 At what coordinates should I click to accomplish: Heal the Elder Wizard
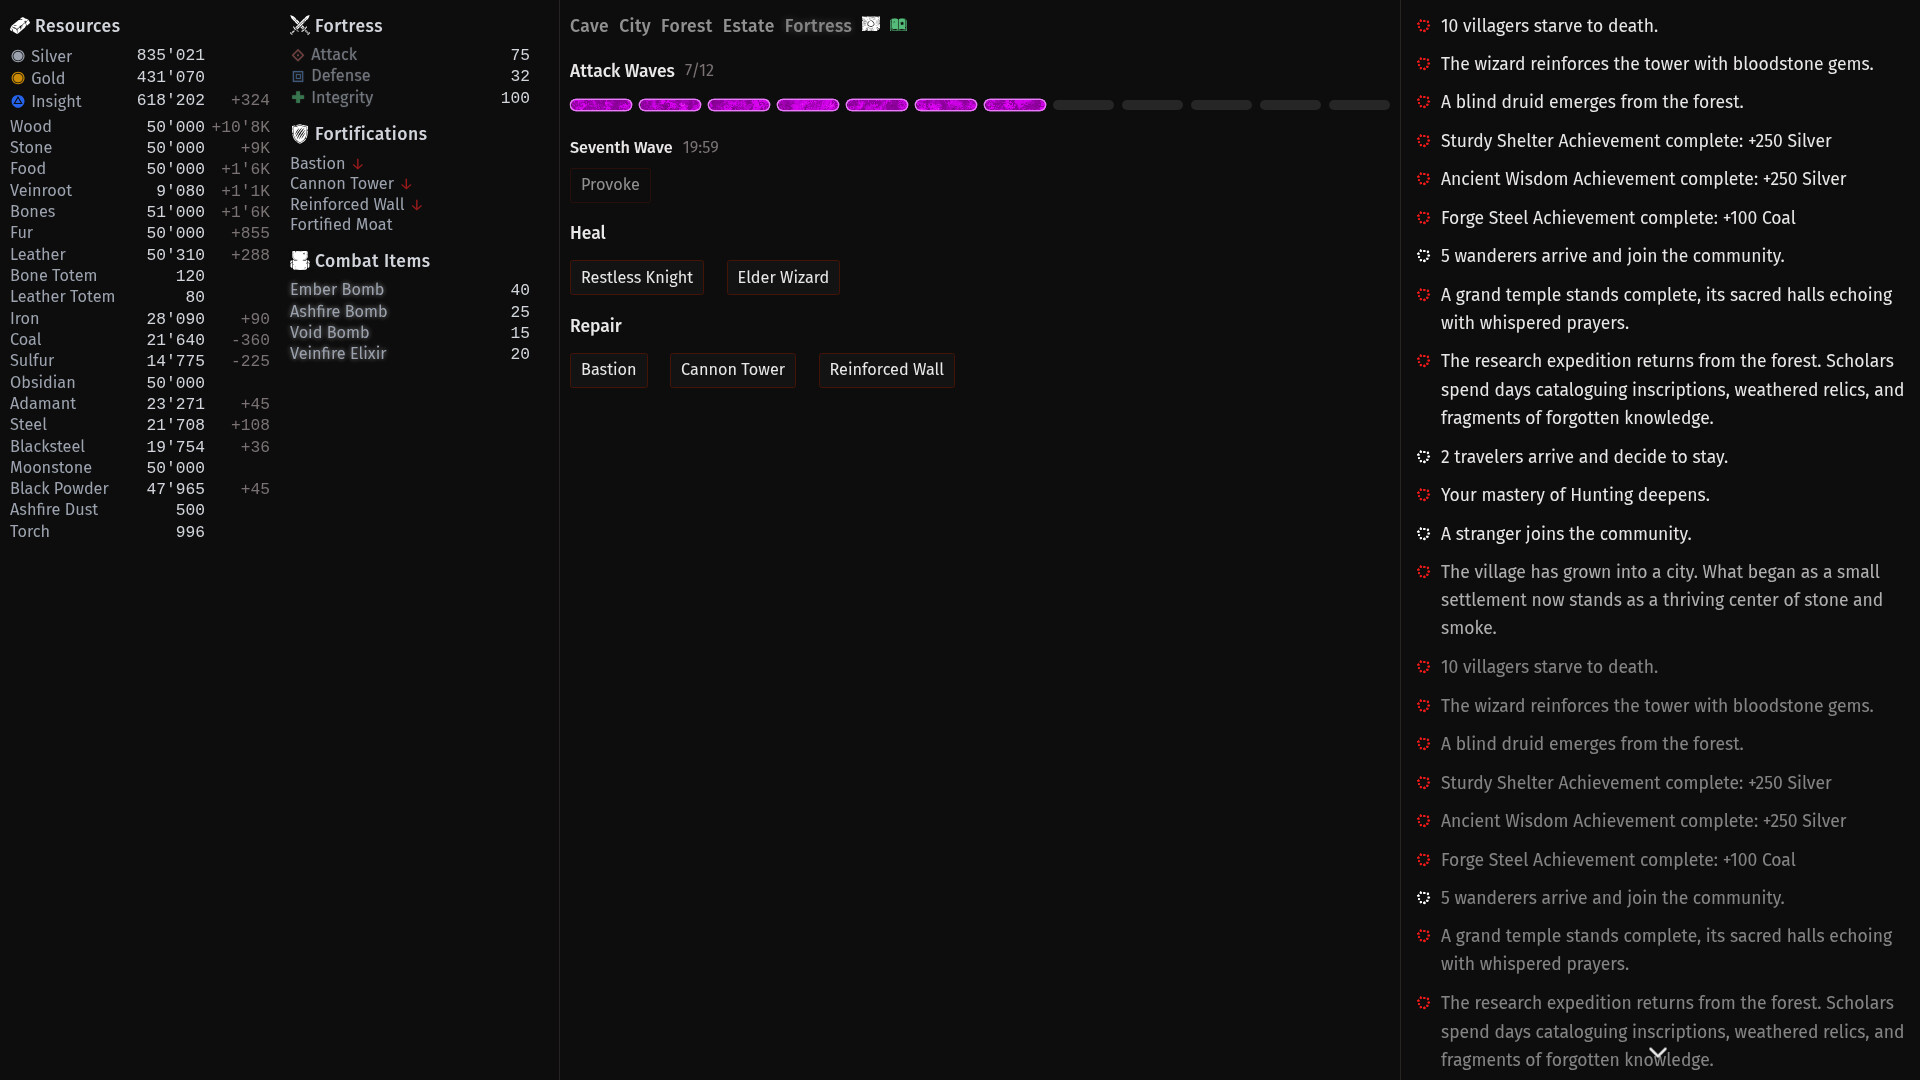click(x=783, y=278)
